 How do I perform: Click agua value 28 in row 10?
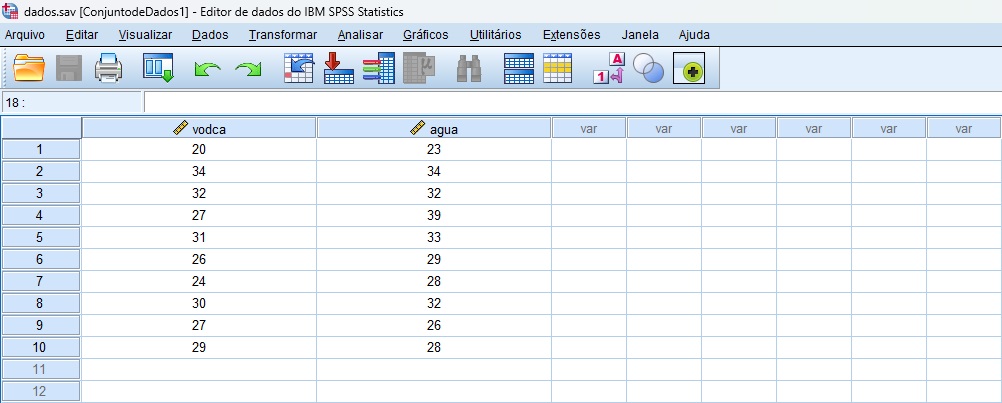[x=434, y=347]
